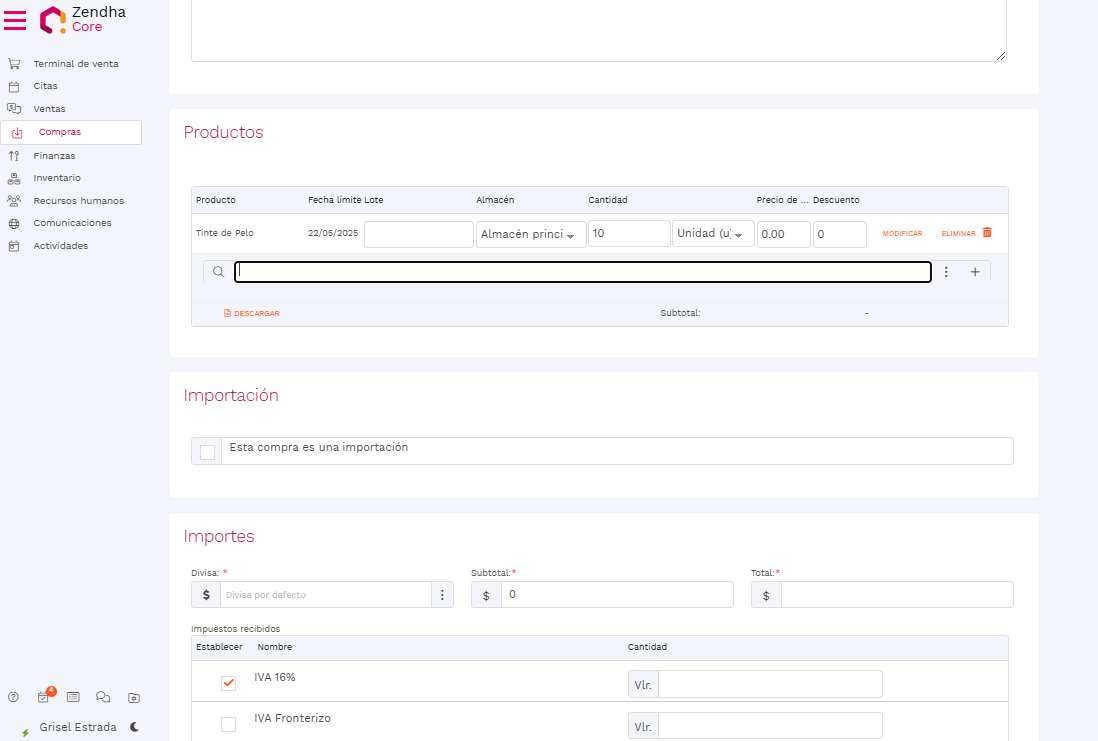Viewport: 1098px width, 741px height.
Task: Open the news list icon in sidebar footer
Action: coord(73,698)
